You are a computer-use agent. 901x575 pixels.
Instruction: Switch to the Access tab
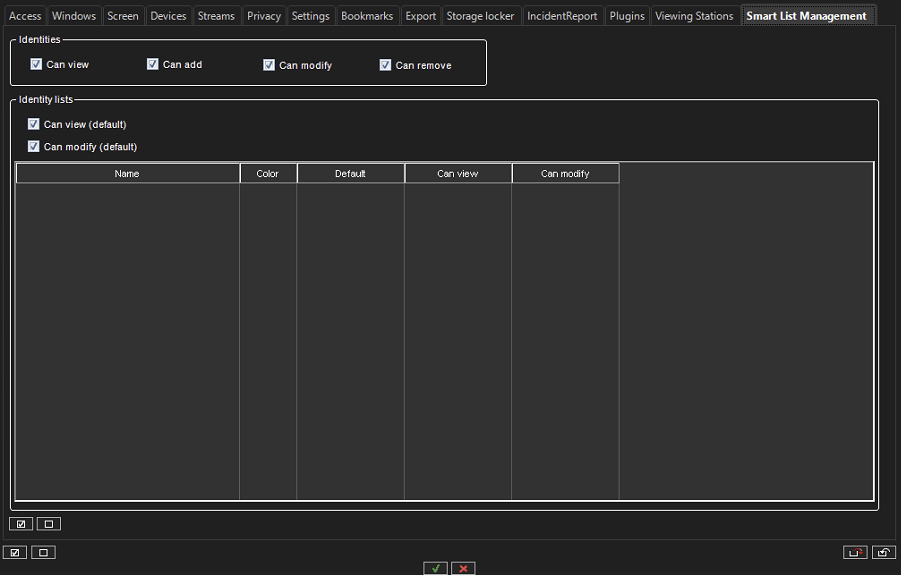[25, 16]
